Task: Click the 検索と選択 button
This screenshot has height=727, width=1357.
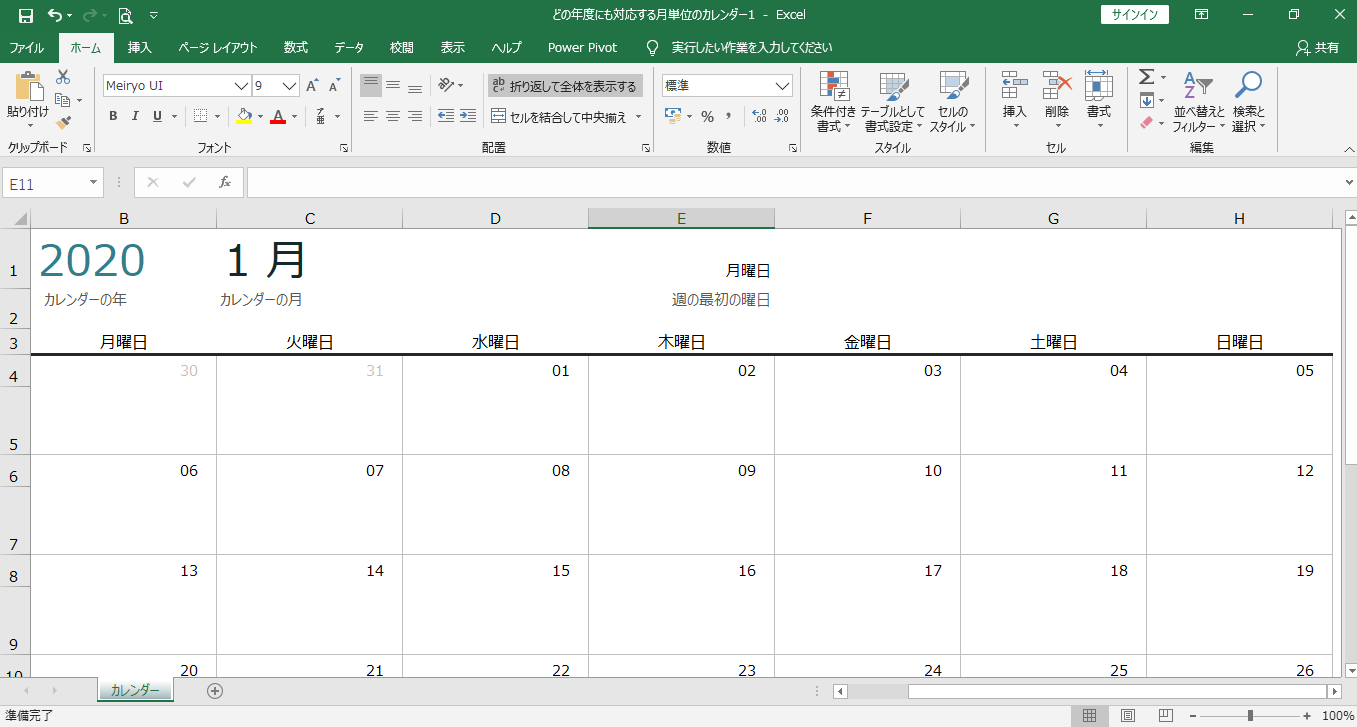Action: [x=1249, y=100]
